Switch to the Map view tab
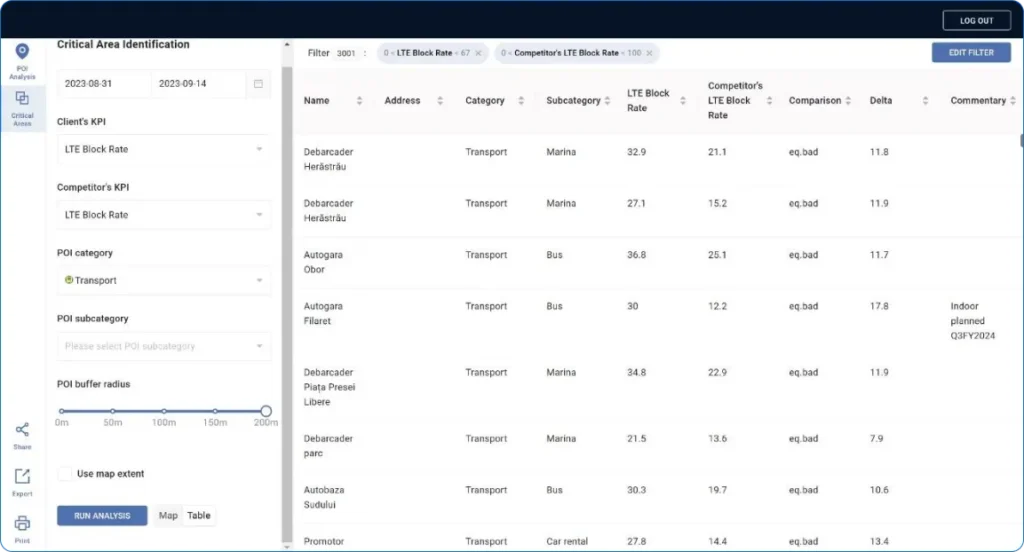Screen dimensions: 1024x552 [168, 516]
